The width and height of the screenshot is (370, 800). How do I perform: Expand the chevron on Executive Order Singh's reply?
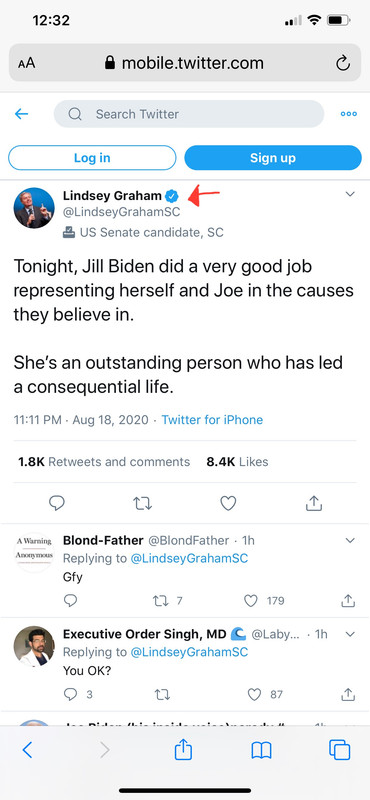pyautogui.click(x=350, y=634)
